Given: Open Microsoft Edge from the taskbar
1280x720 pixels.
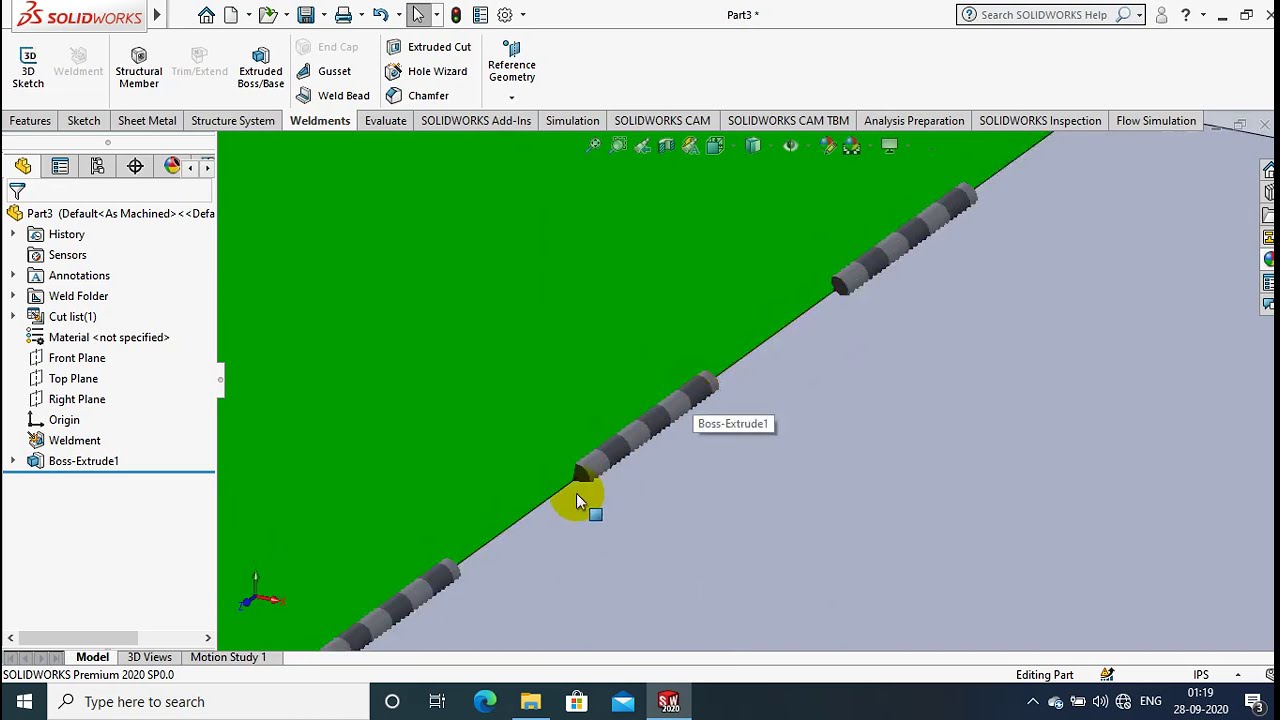Looking at the screenshot, I should point(484,702).
